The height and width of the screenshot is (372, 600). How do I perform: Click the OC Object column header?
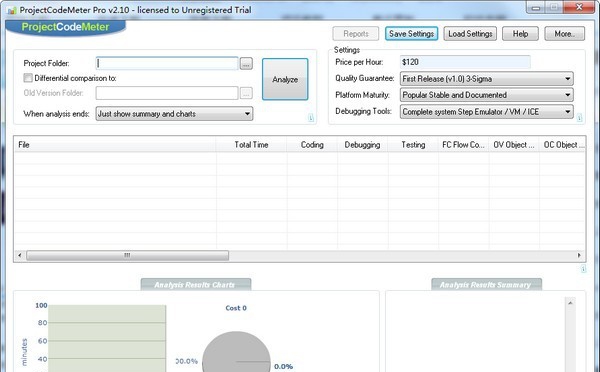(562, 145)
